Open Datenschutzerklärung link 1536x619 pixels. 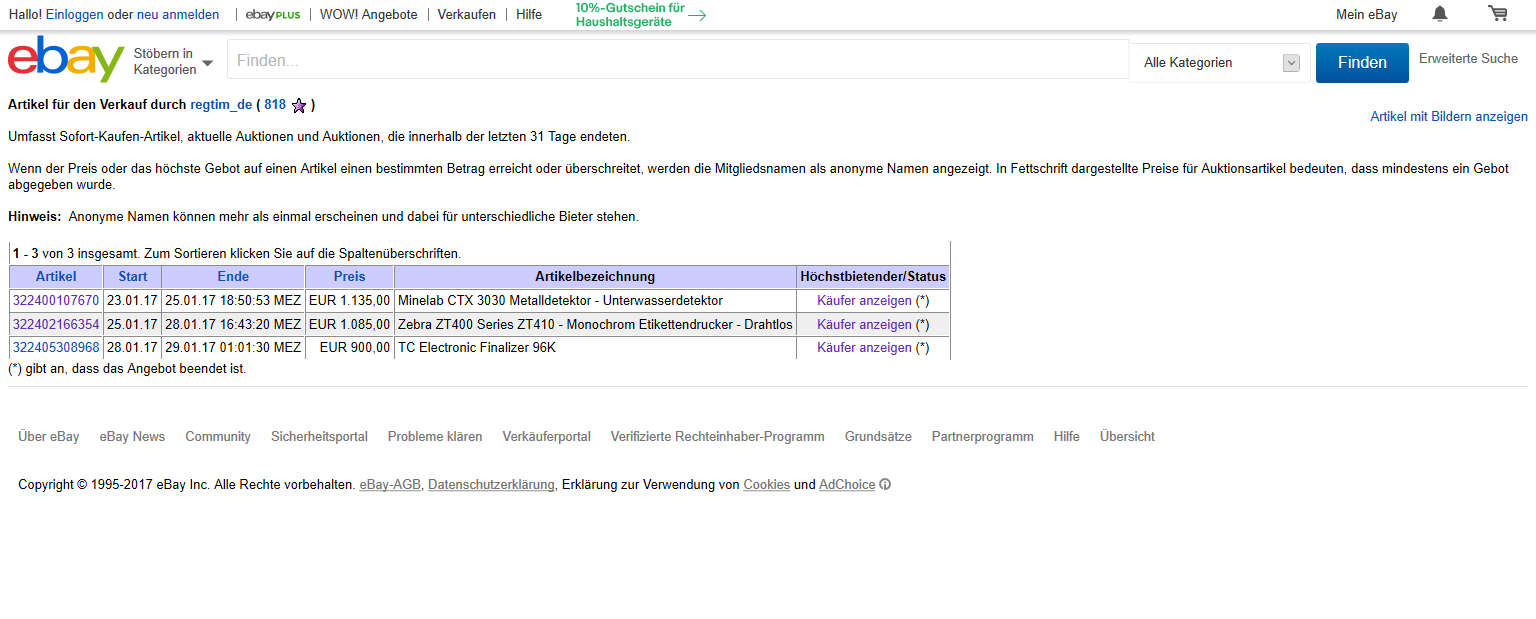tap(491, 485)
